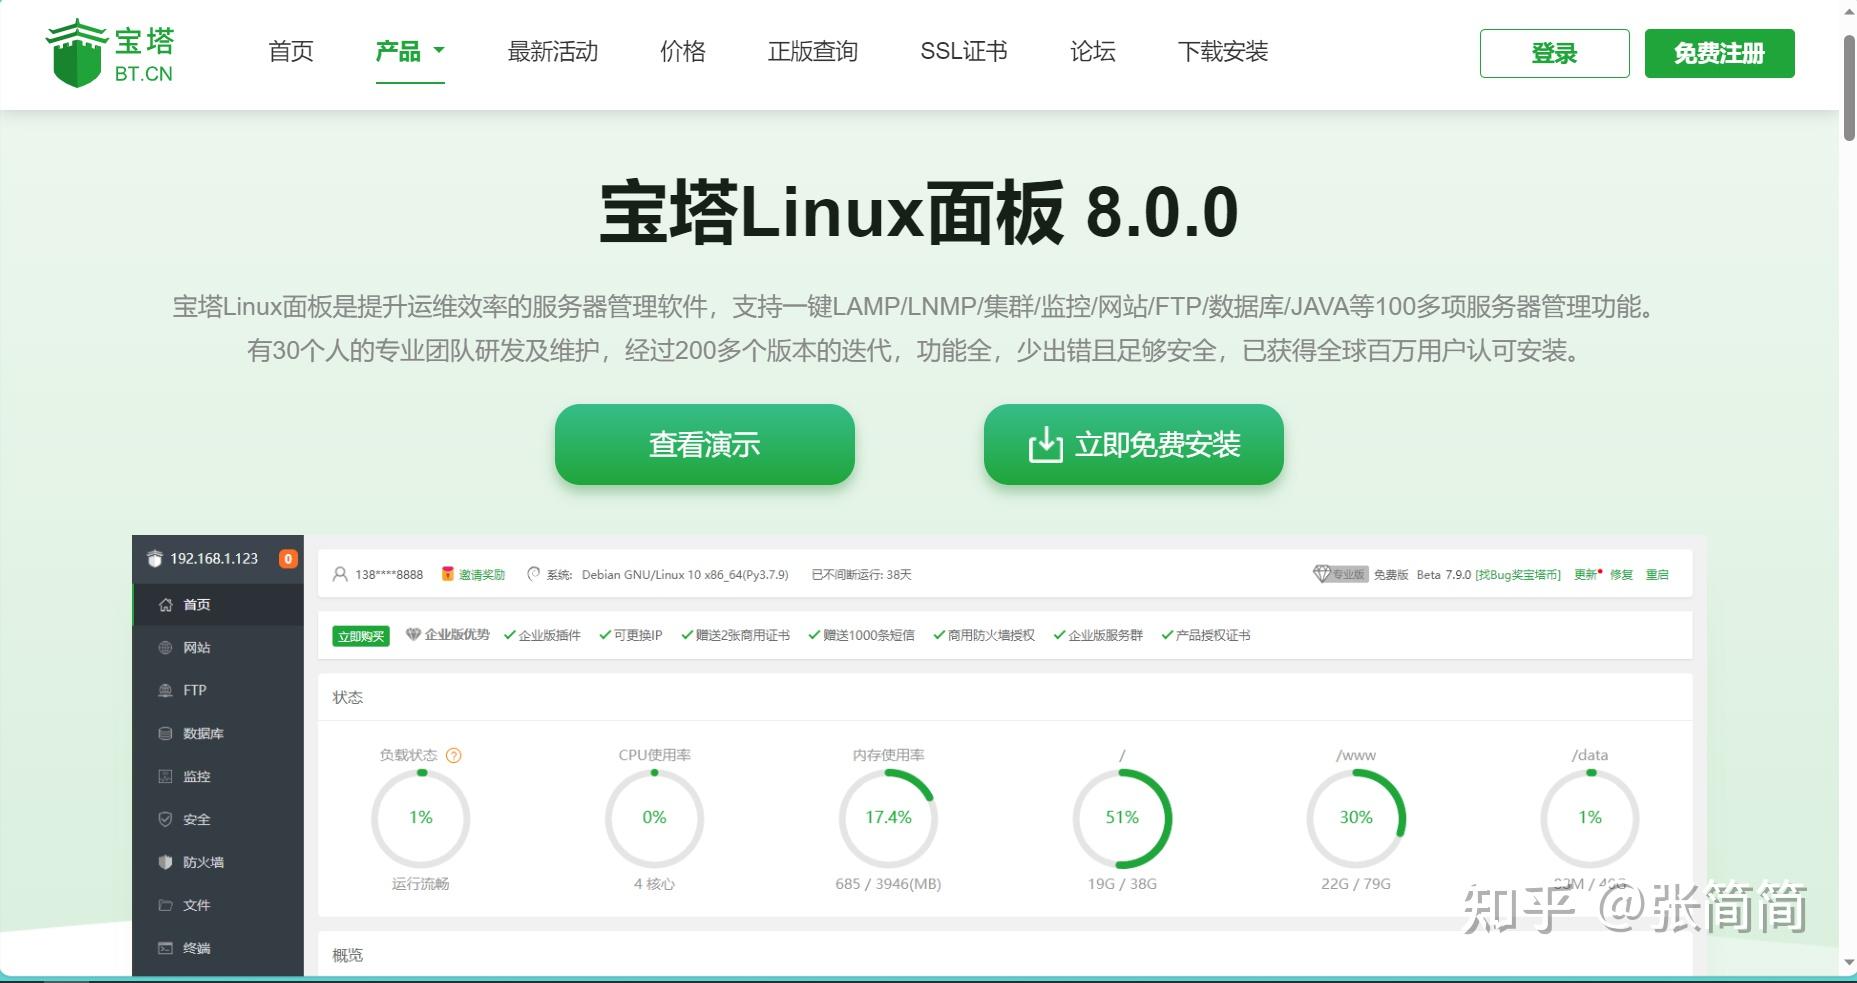Open the 下载安装 navigation item
The width and height of the screenshot is (1857, 983).
click(1223, 51)
